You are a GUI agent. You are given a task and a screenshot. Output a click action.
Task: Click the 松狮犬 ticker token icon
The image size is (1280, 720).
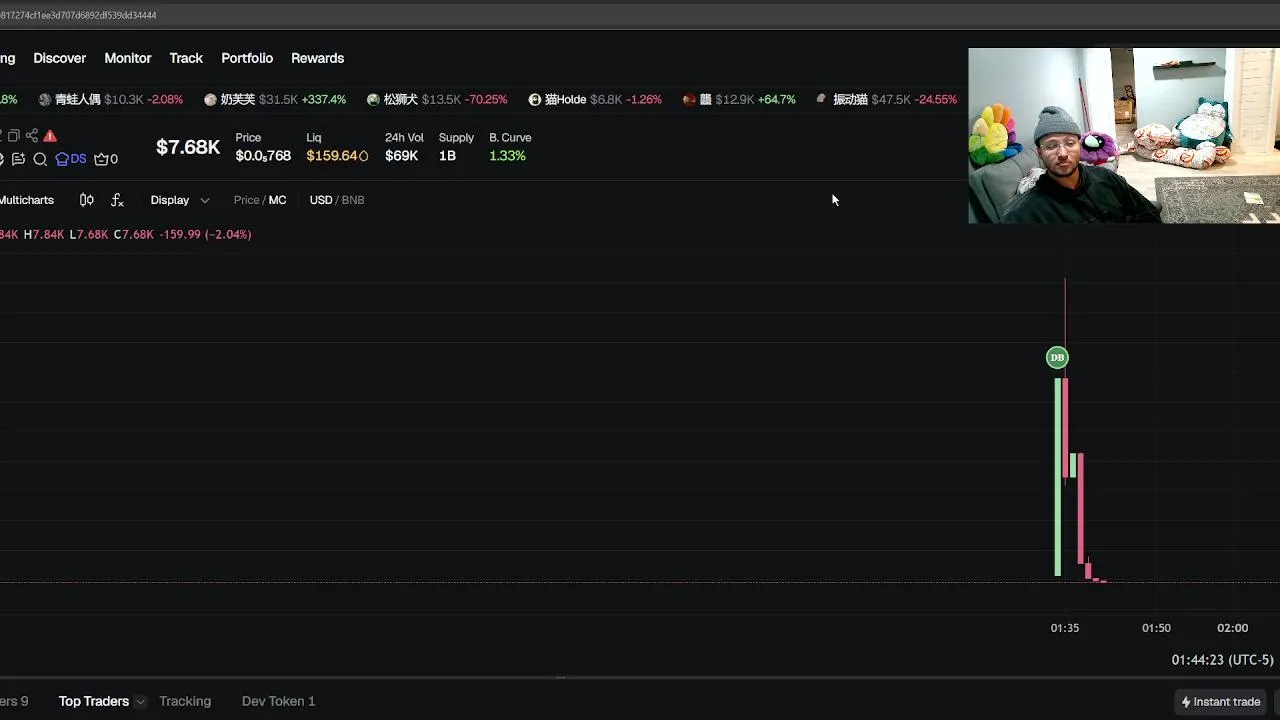coord(373,100)
